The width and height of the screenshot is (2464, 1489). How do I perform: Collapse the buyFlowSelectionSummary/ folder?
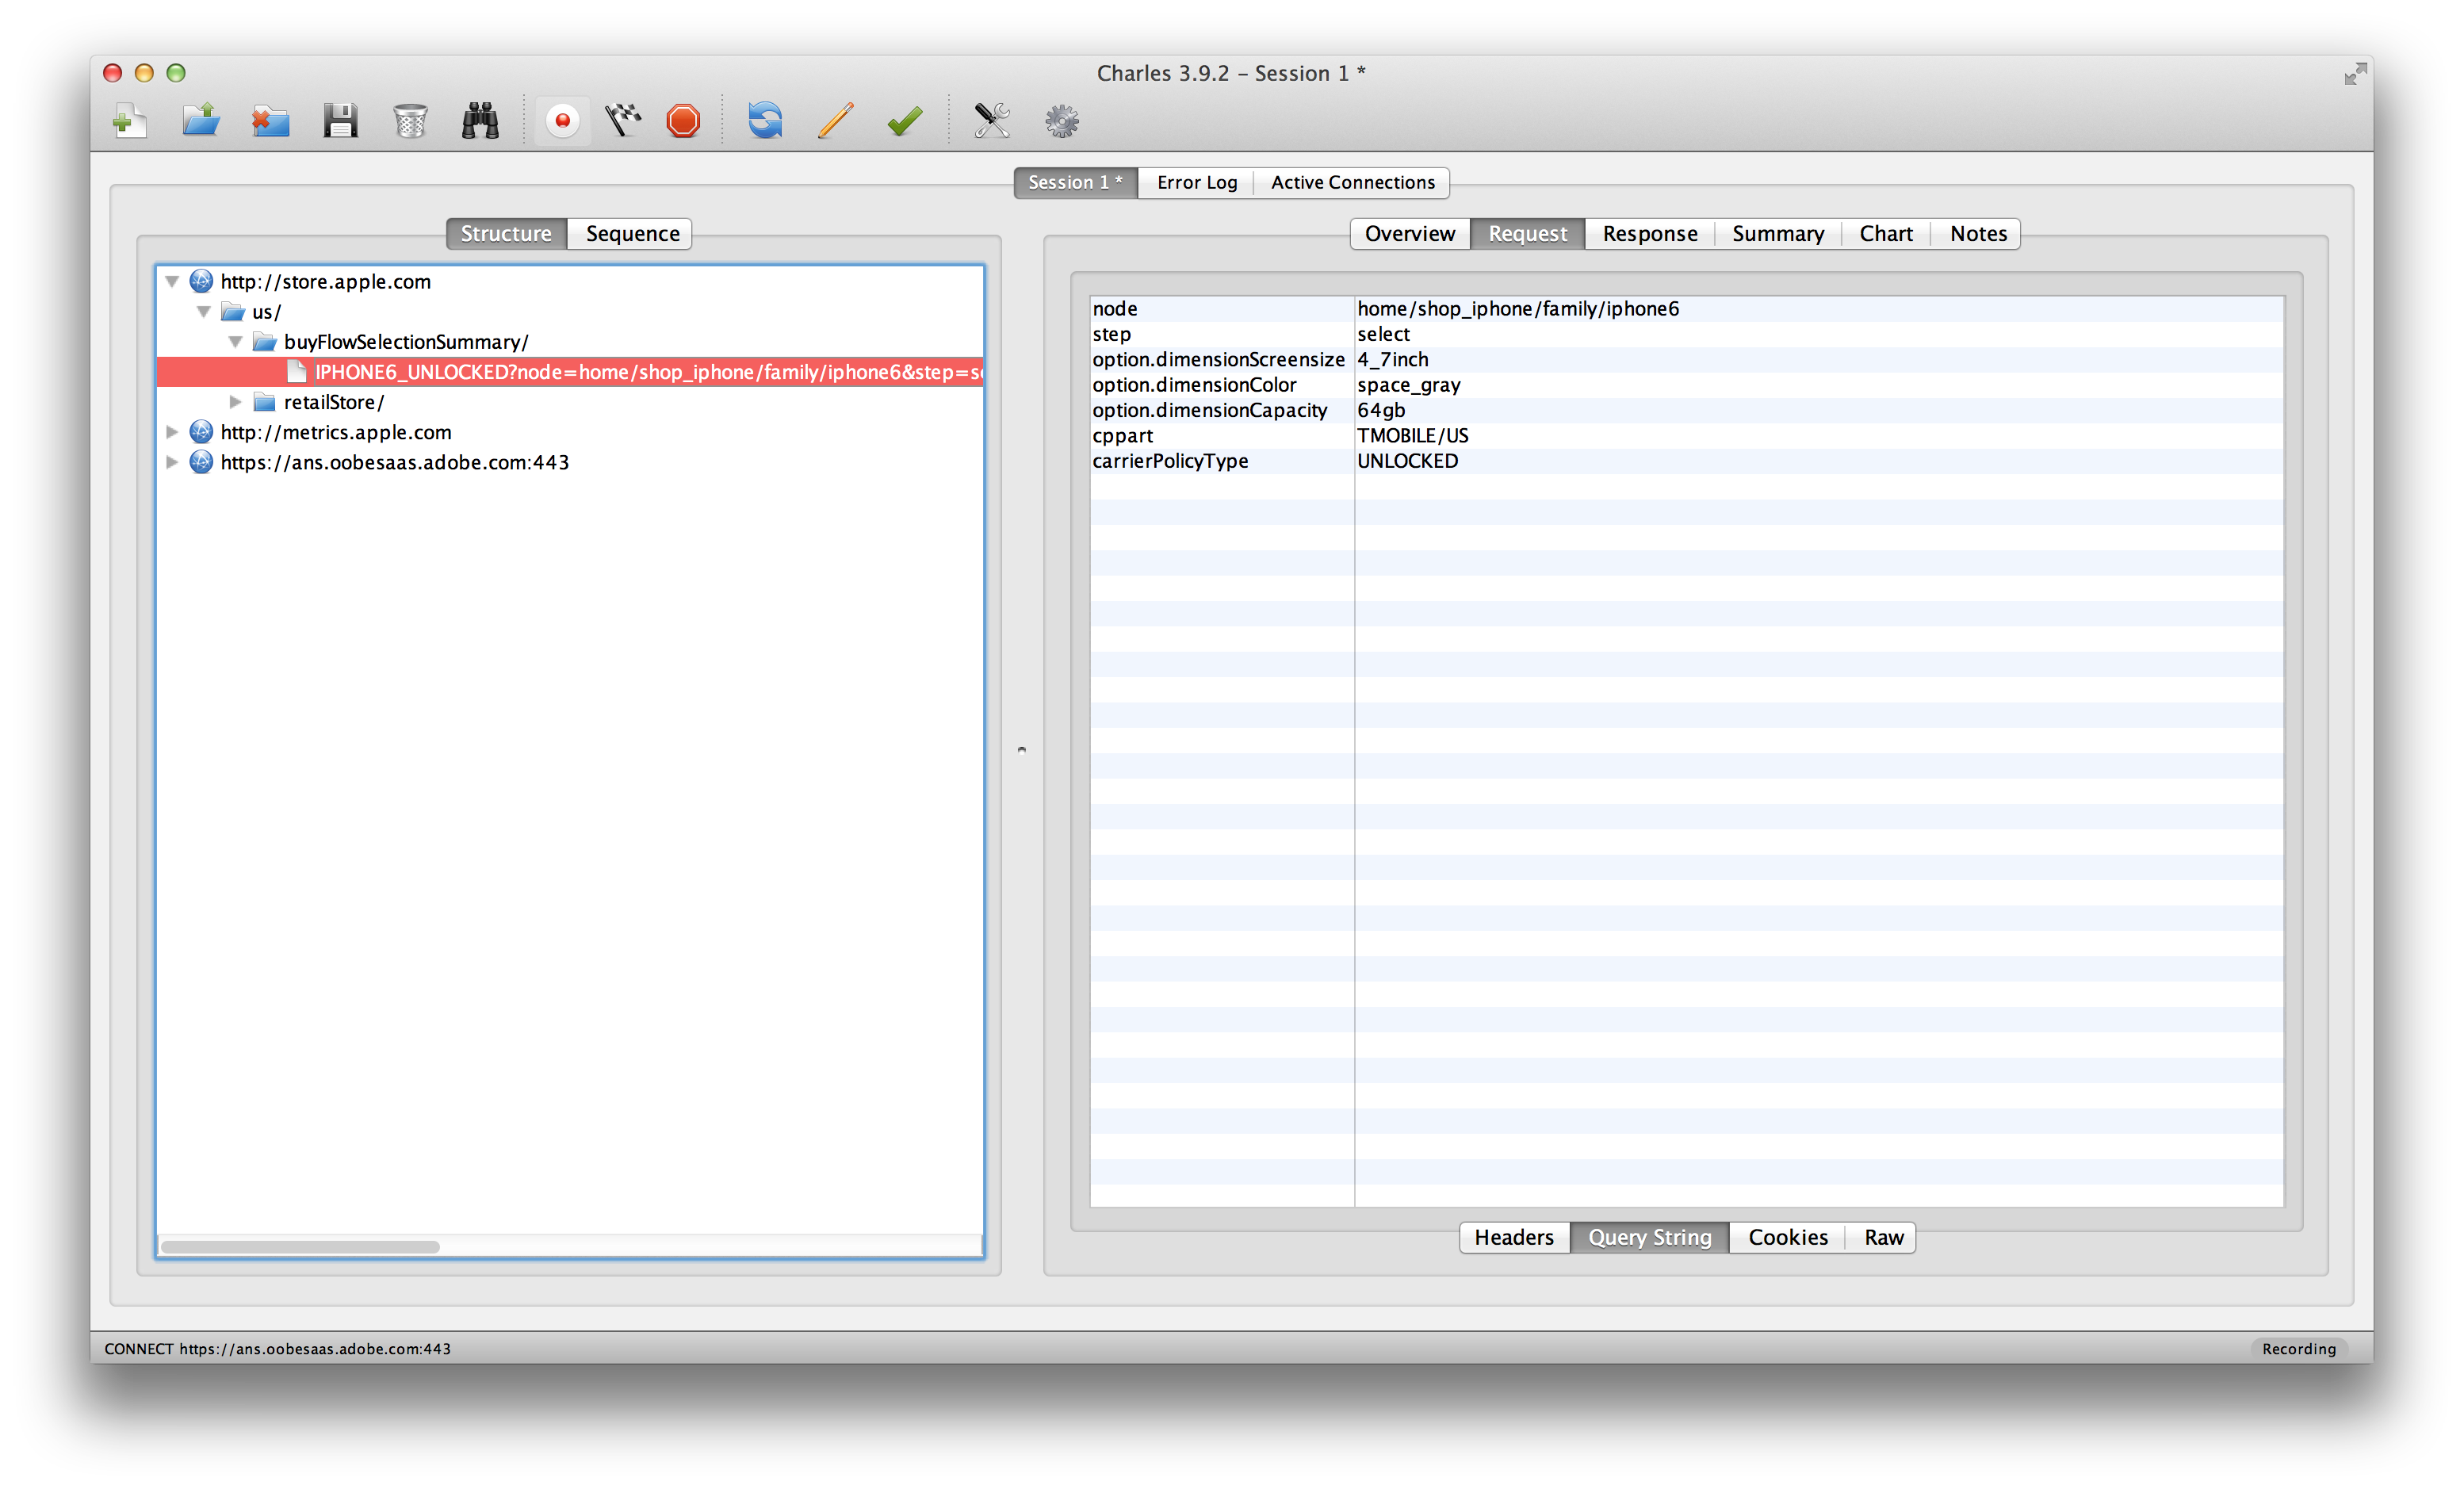click(236, 342)
